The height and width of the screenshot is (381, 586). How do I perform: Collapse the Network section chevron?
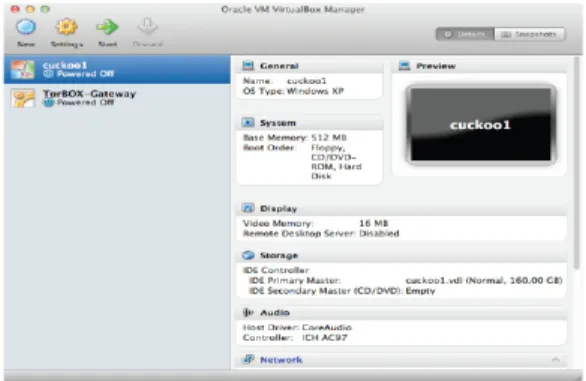(x=556, y=360)
